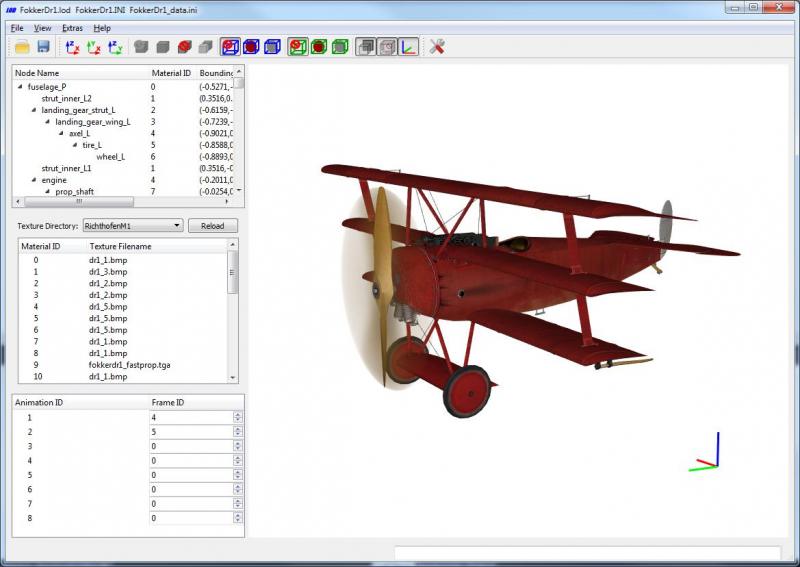Screen dimensions: 800x567
Task: Click the save floppy disk icon
Action: pyautogui.click(x=44, y=47)
